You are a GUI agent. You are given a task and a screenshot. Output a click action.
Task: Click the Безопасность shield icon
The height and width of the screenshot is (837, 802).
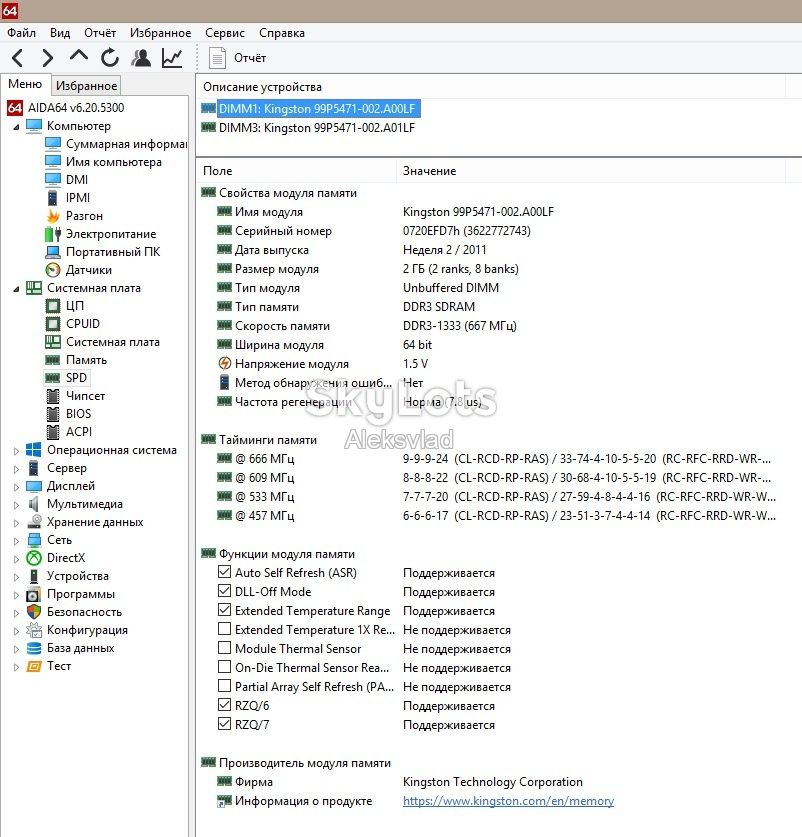(34, 612)
